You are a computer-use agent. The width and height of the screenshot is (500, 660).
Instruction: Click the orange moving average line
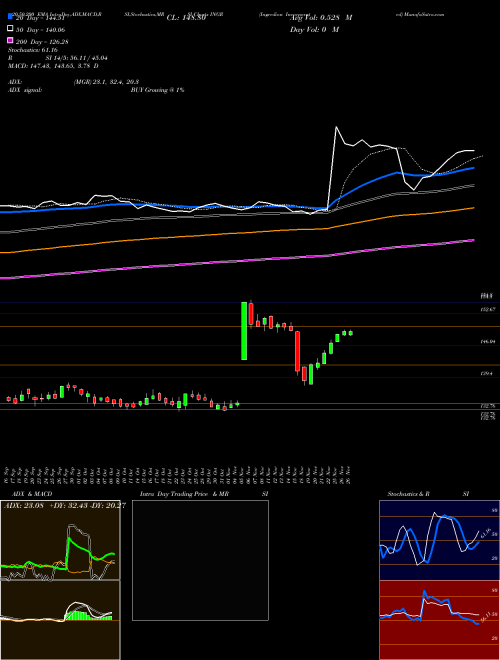[237, 233]
